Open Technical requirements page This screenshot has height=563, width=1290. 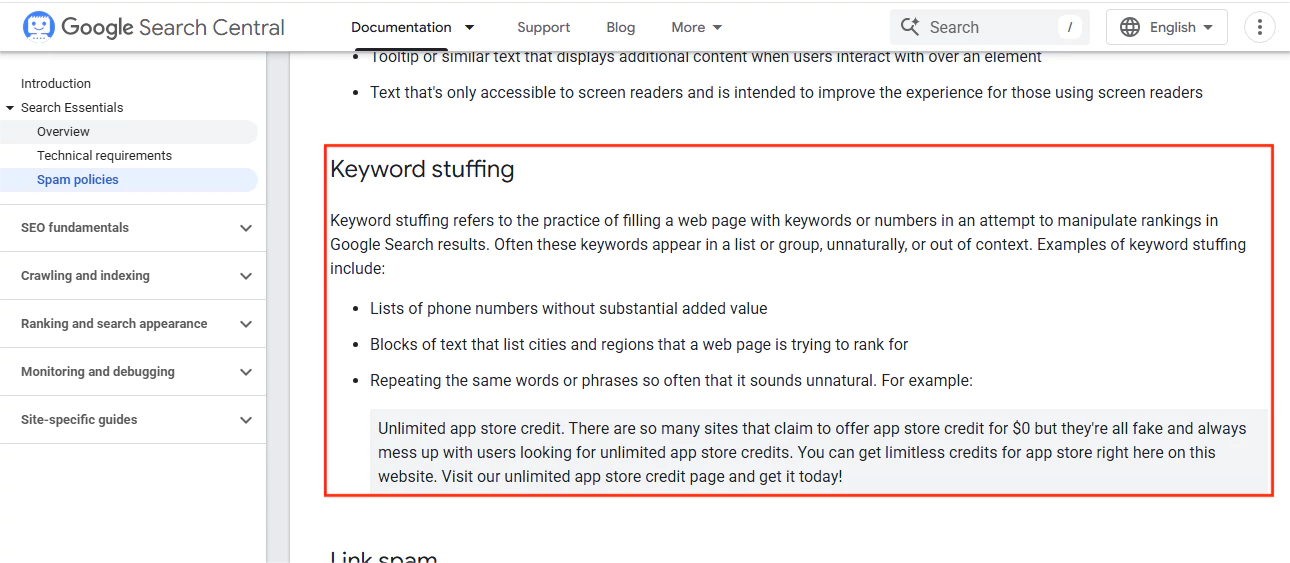coord(104,156)
